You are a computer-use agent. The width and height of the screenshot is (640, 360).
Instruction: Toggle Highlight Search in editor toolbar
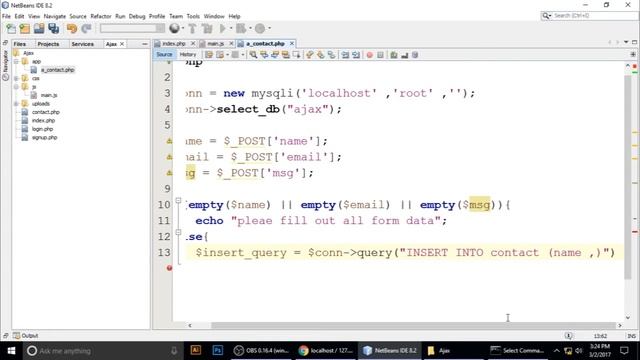click(286, 55)
